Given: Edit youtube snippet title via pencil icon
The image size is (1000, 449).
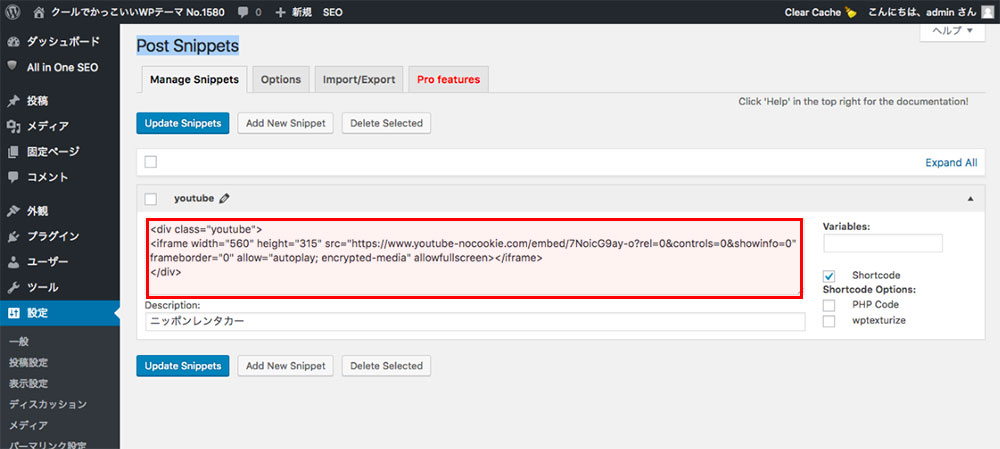Looking at the screenshot, I should pos(224,198).
